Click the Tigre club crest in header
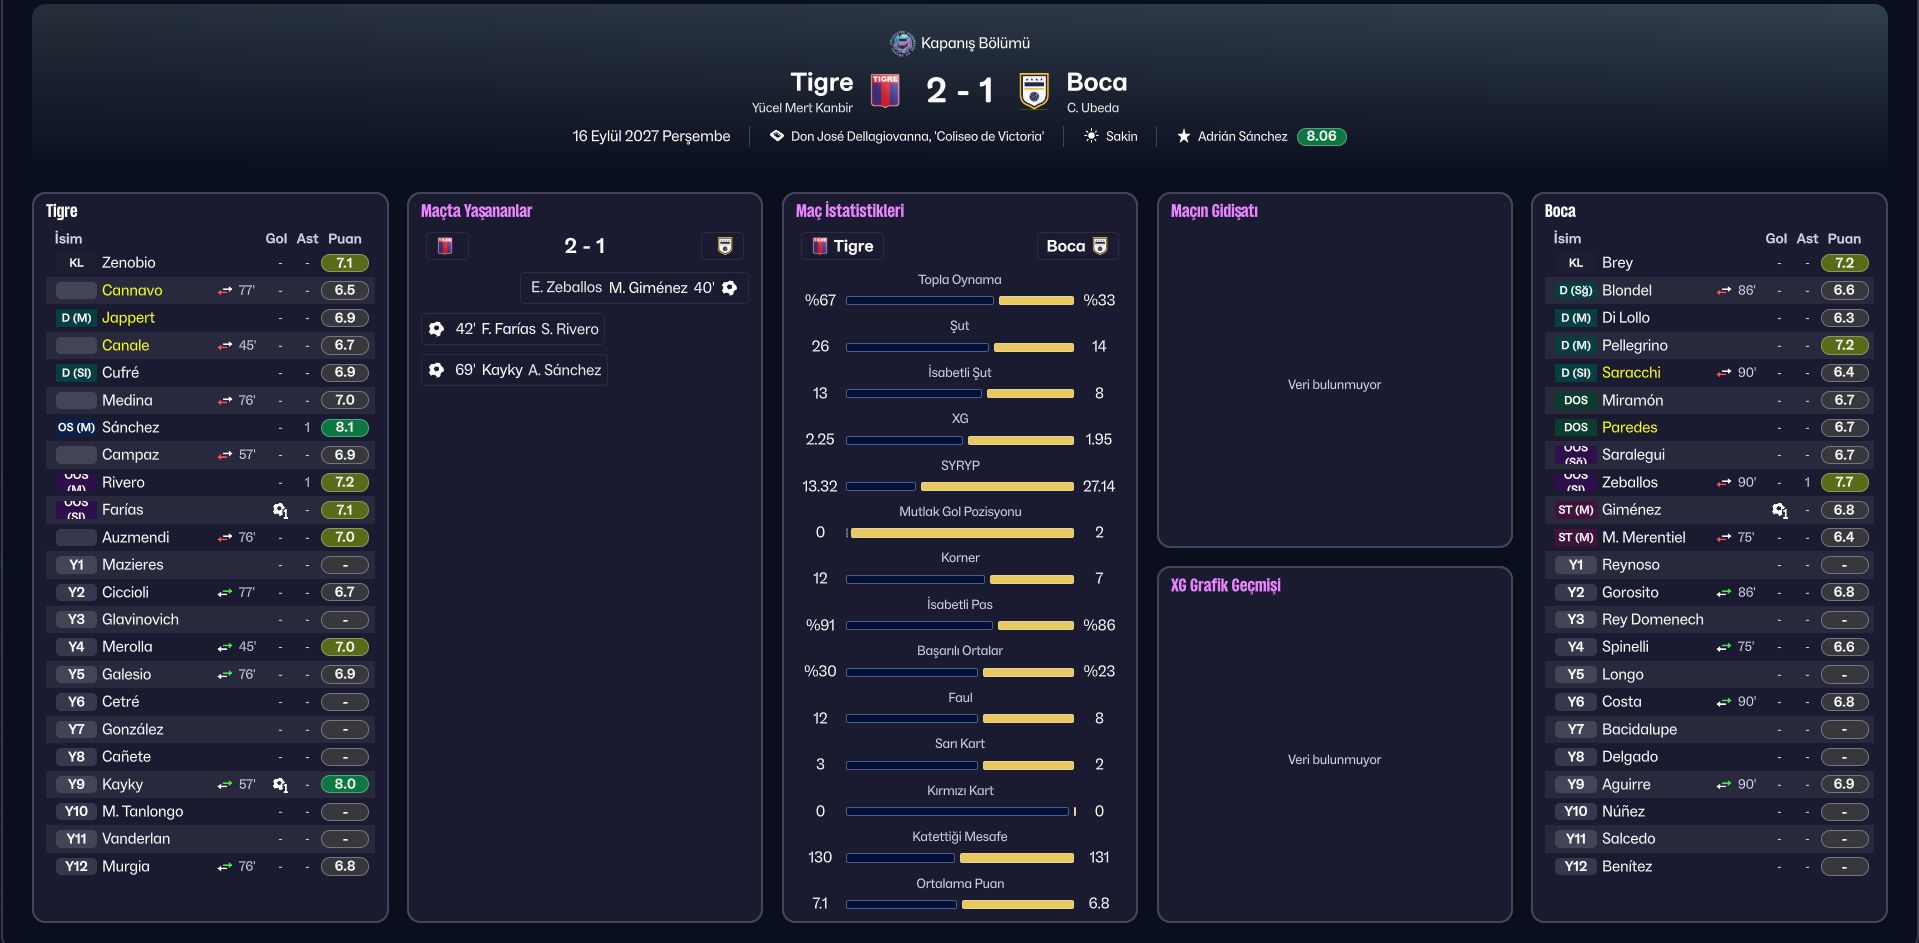The width and height of the screenshot is (1919, 943). [885, 91]
